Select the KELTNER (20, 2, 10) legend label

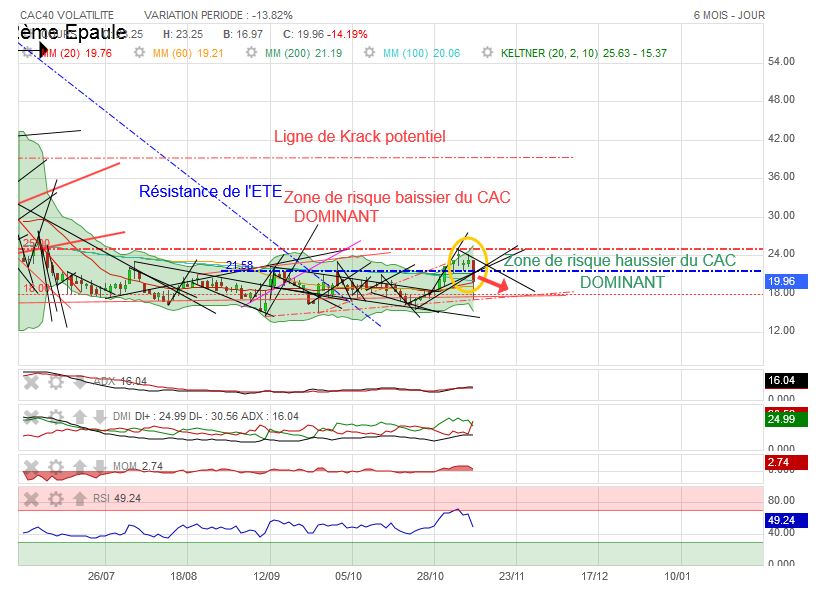click(x=584, y=53)
